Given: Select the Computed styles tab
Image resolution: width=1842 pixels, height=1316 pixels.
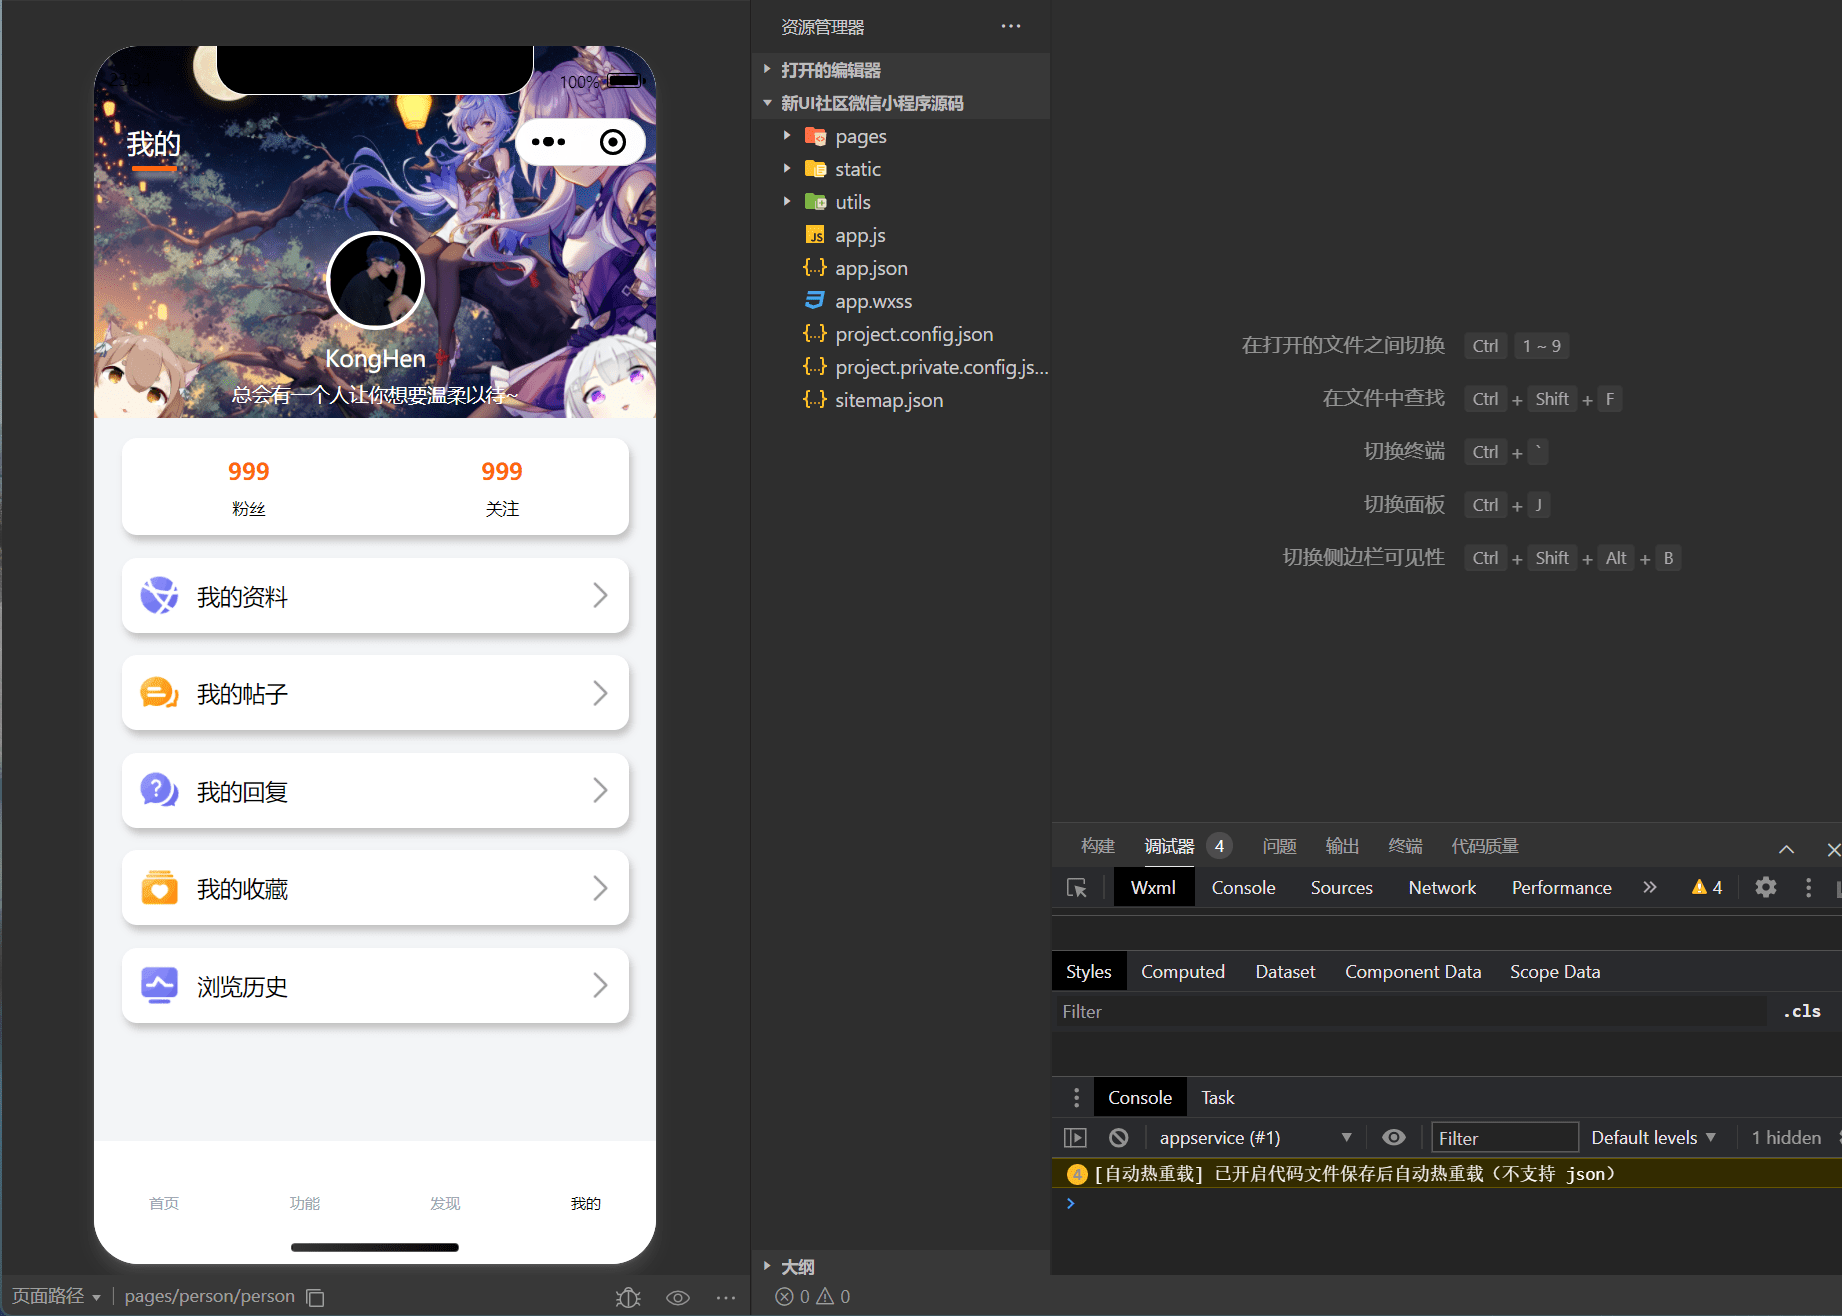Looking at the screenshot, I should (x=1183, y=971).
